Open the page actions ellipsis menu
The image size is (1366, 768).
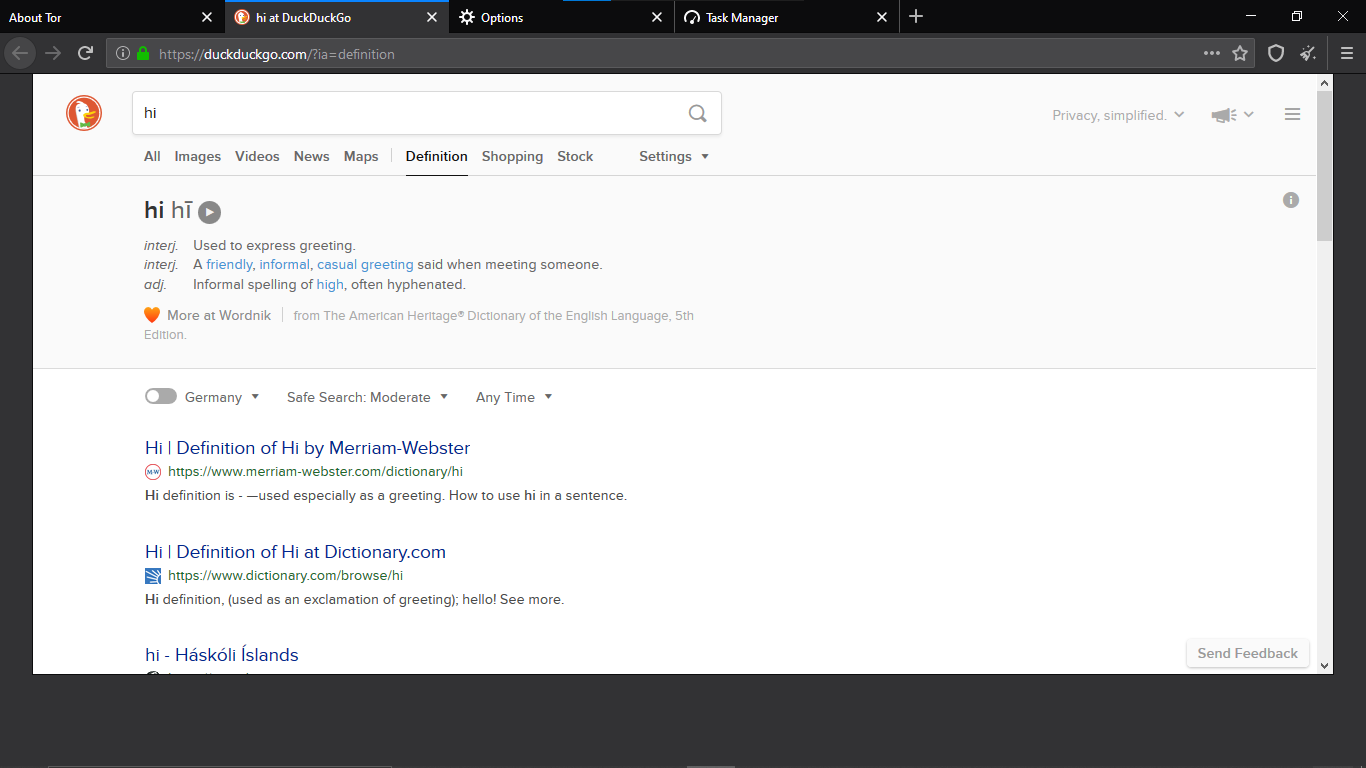click(1211, 53)
